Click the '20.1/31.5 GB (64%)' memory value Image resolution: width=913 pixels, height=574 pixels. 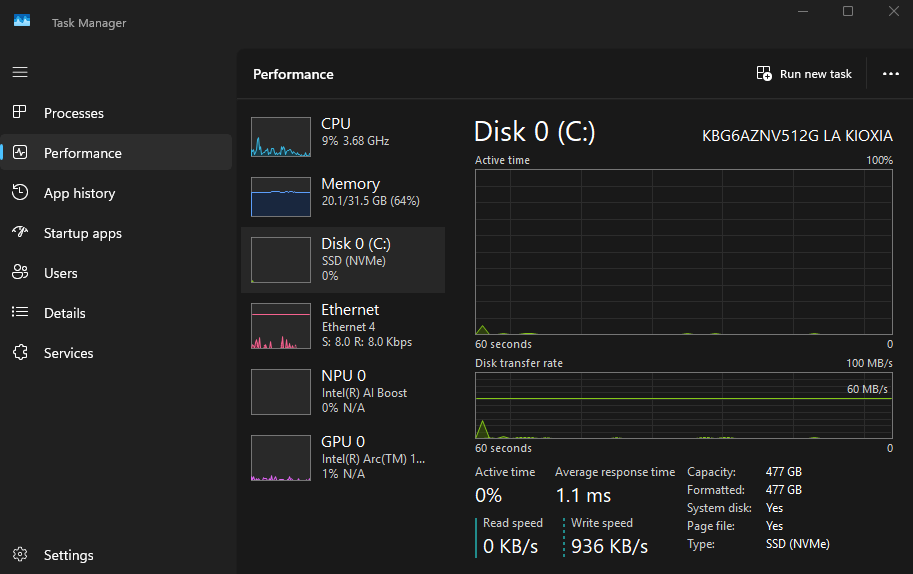(x=370, y=201)
